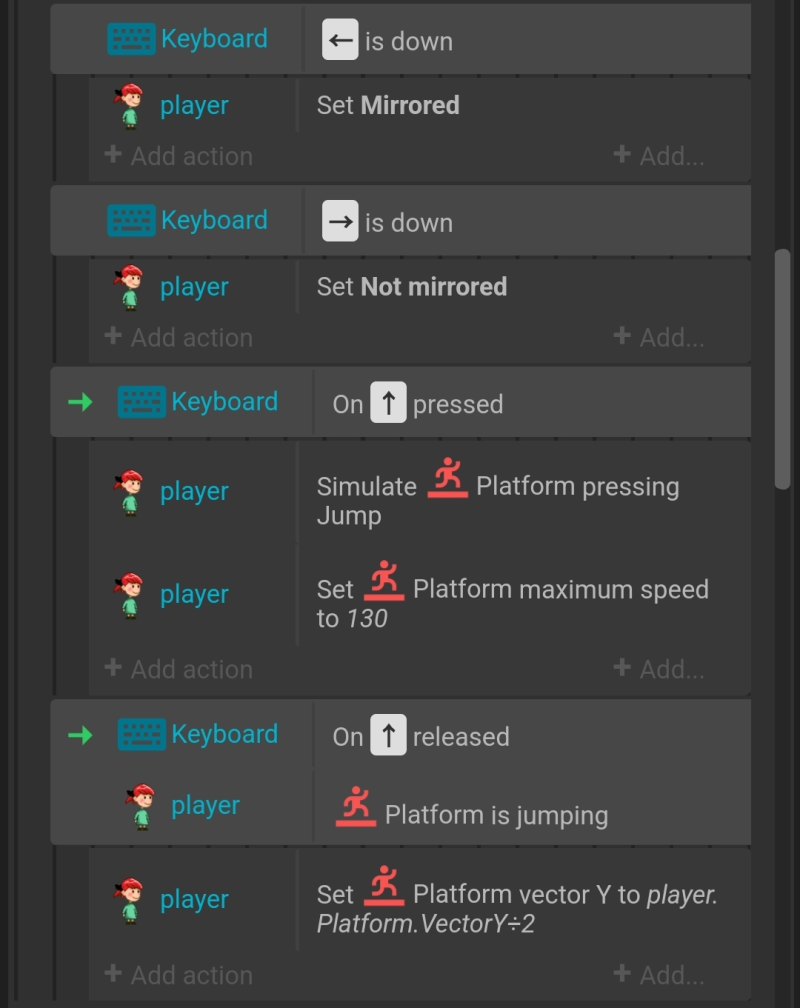800x1008 pixels.
Task: Click green trigger arrow beside 'On released' event
Action: pyautogui.click(x=80, y=735)
